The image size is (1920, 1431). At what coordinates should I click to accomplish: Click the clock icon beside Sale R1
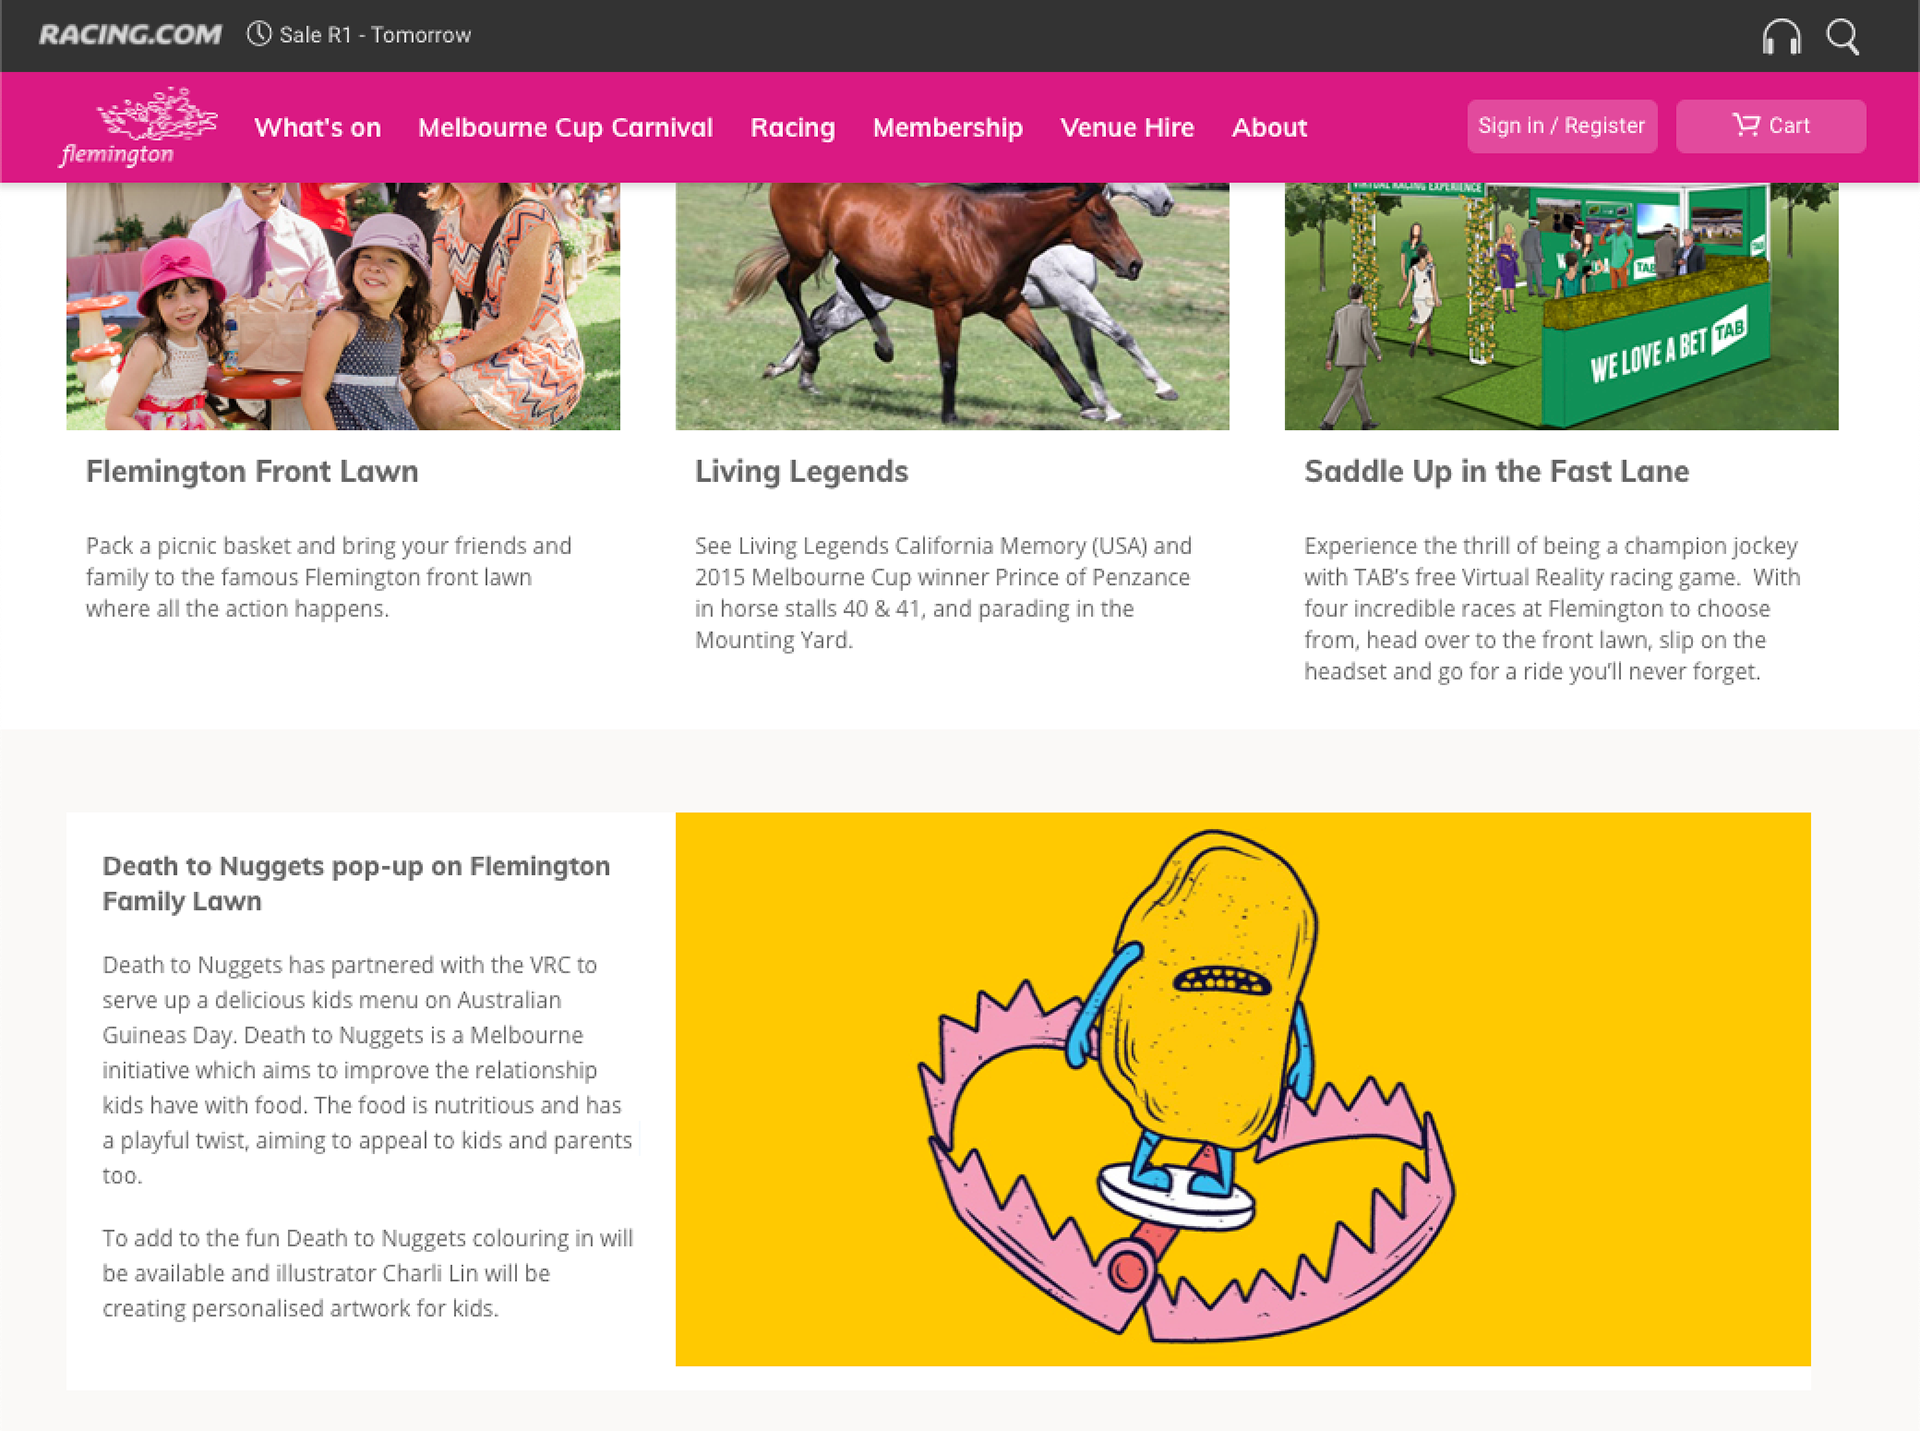pyautogui.click(x=259, y=34)
